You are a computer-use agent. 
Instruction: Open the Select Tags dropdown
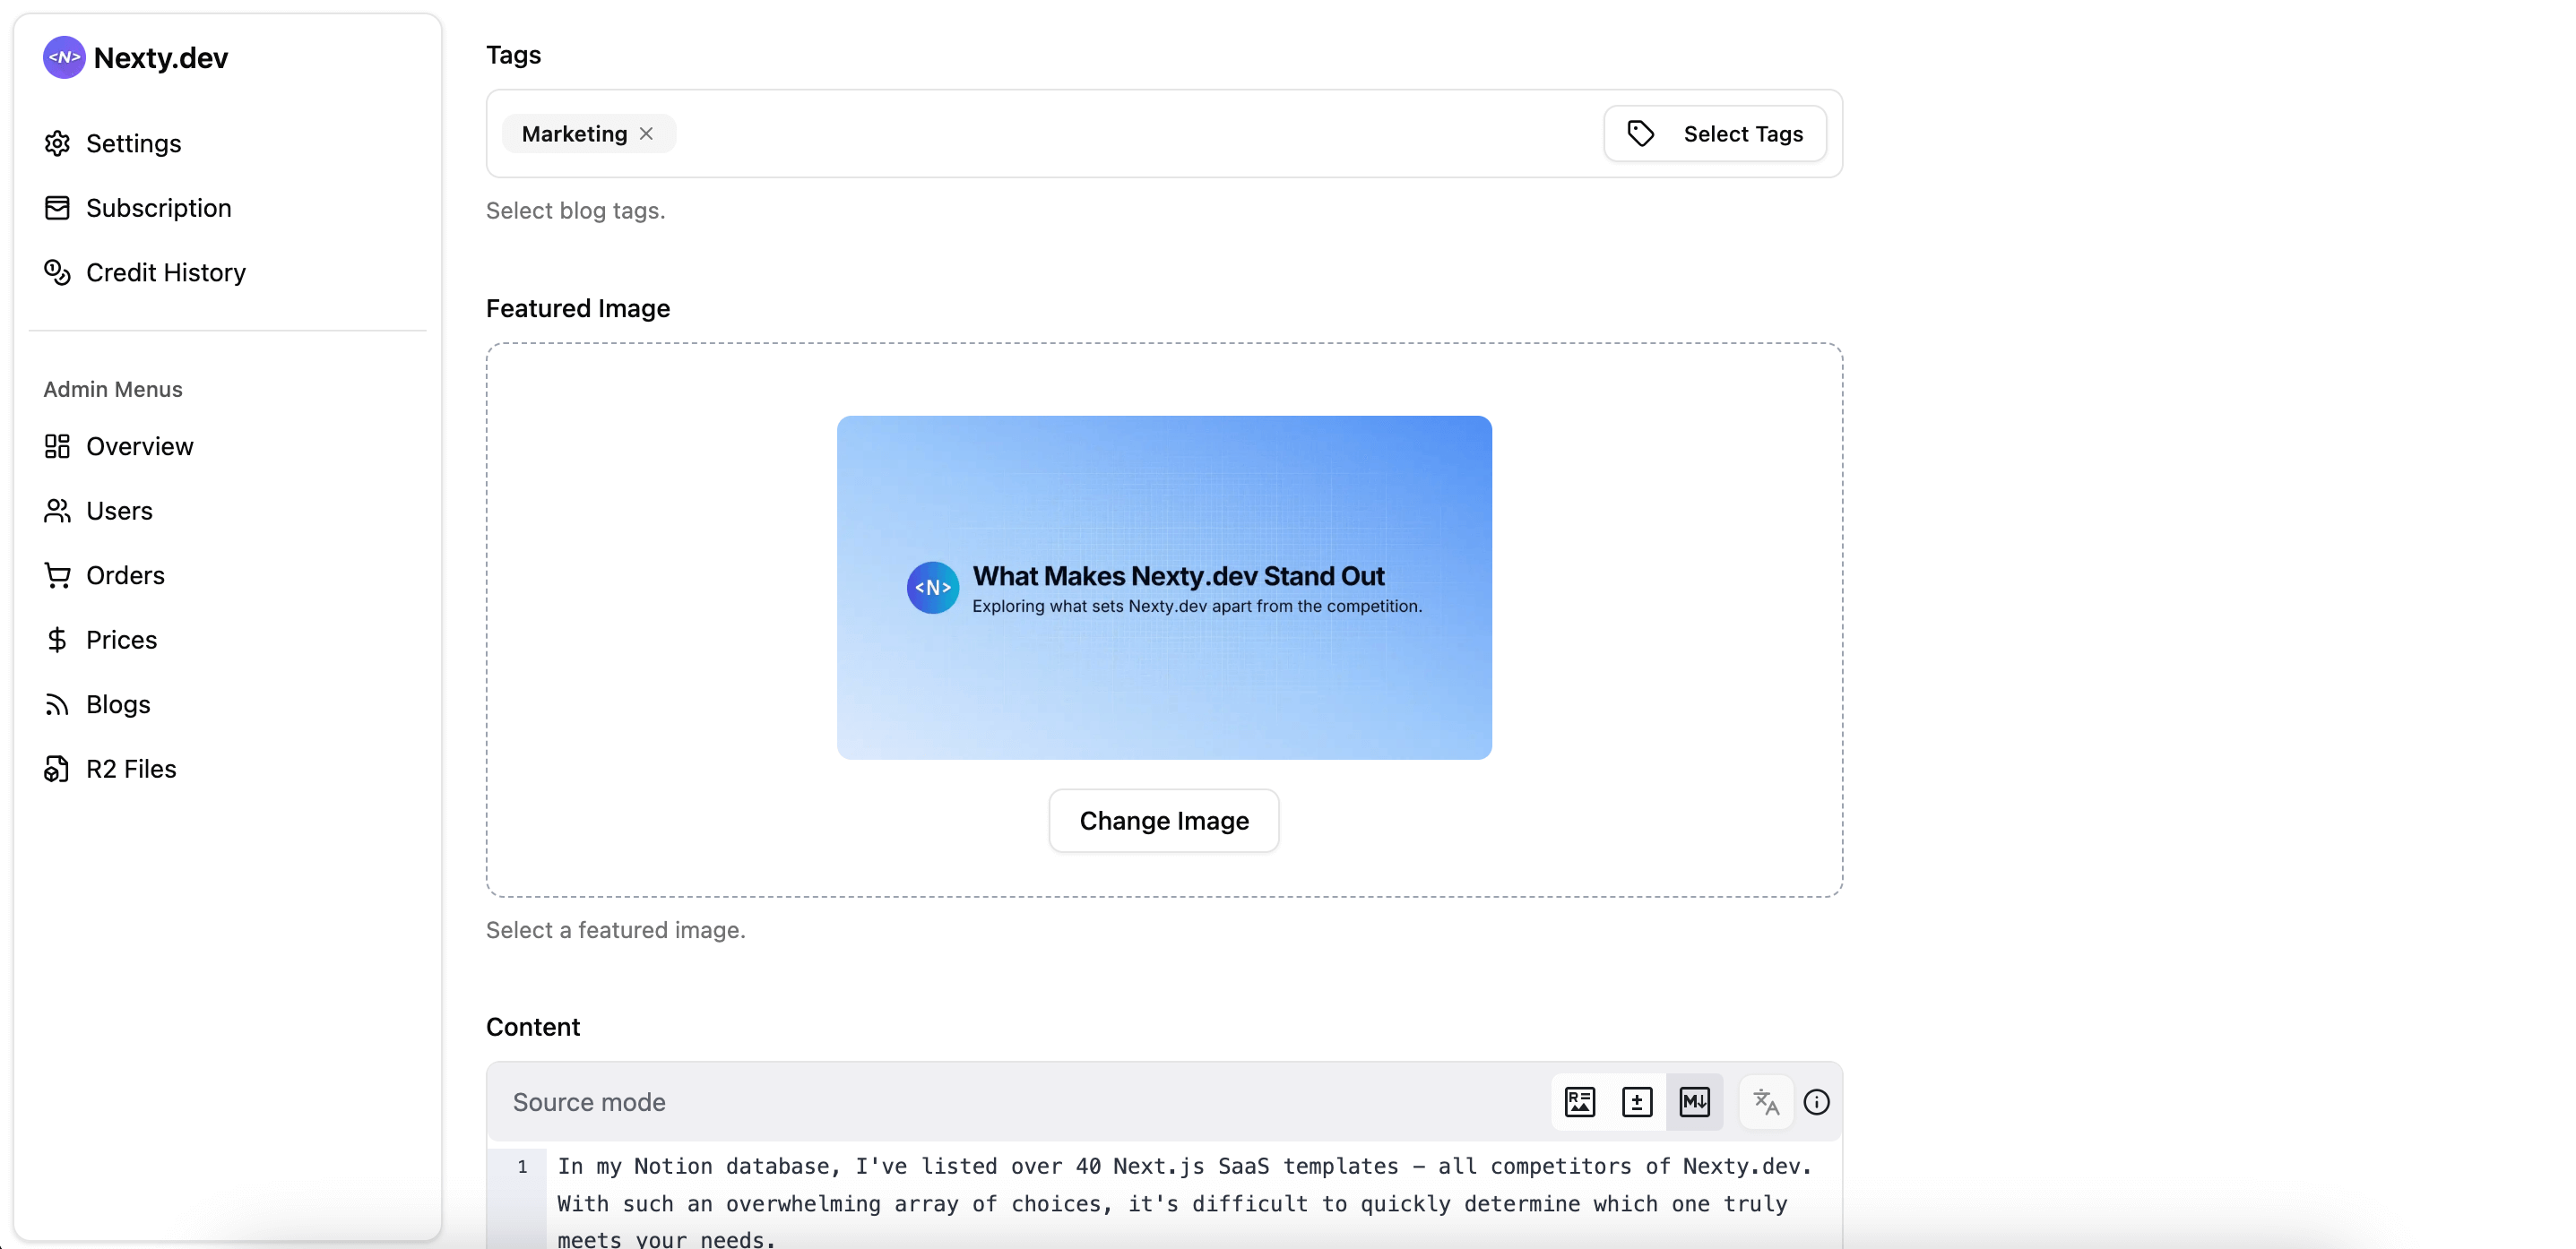pos(1714,134)
